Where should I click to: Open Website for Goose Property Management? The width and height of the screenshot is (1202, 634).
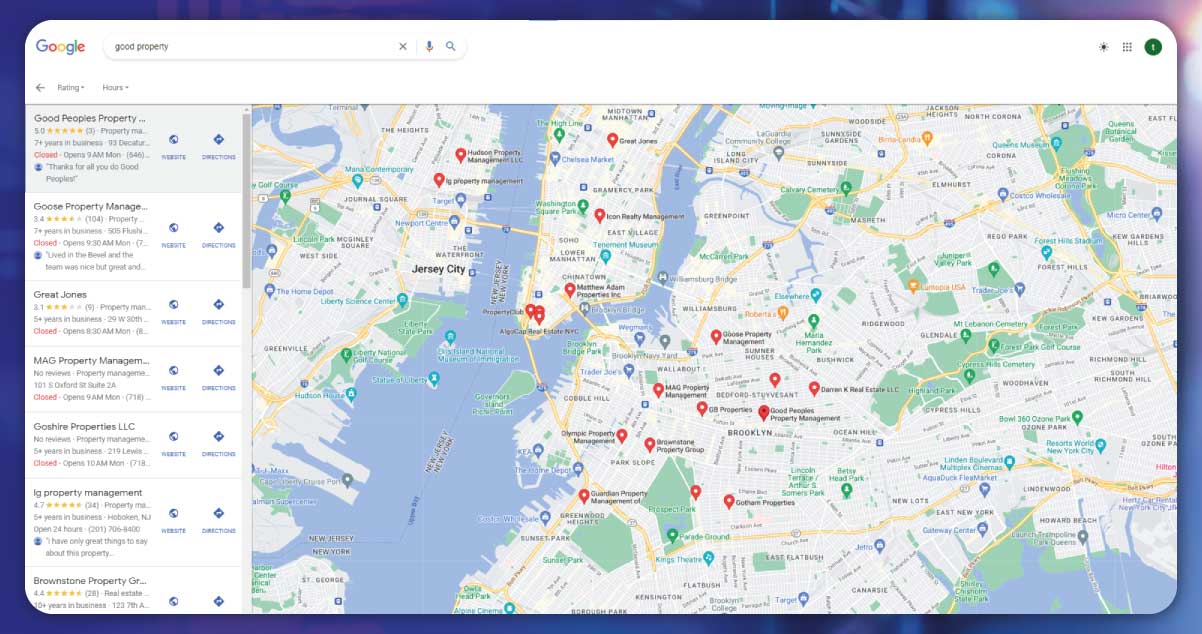click(x=174, y=234)
